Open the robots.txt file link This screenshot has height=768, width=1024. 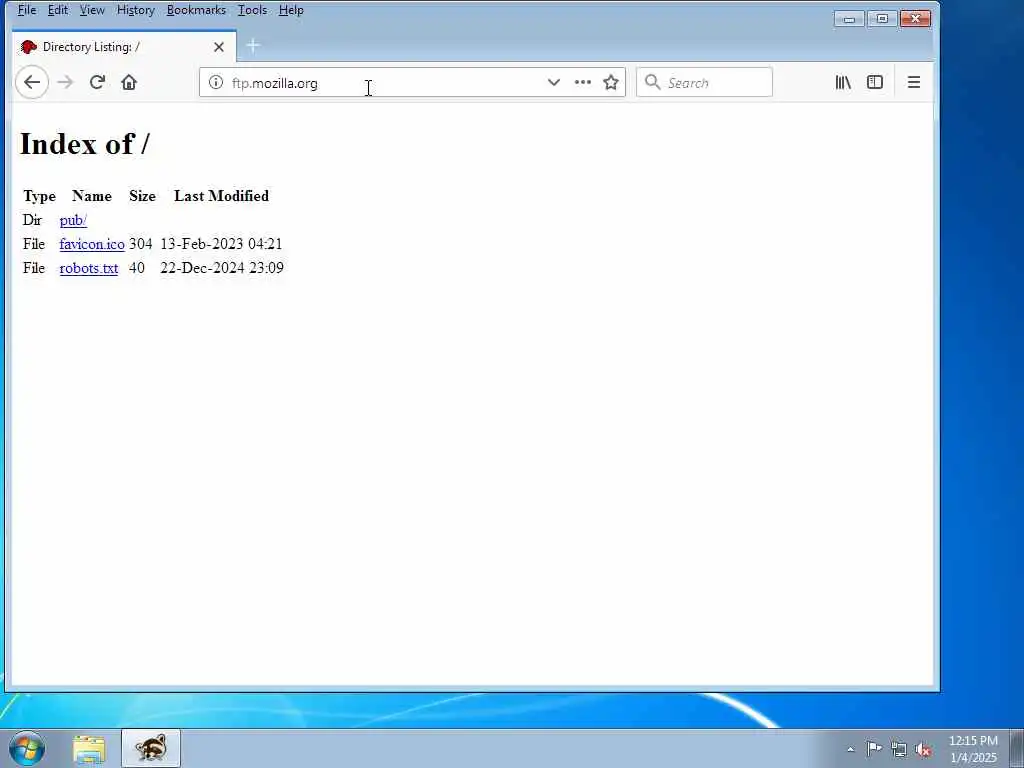[x=89, y=268]
